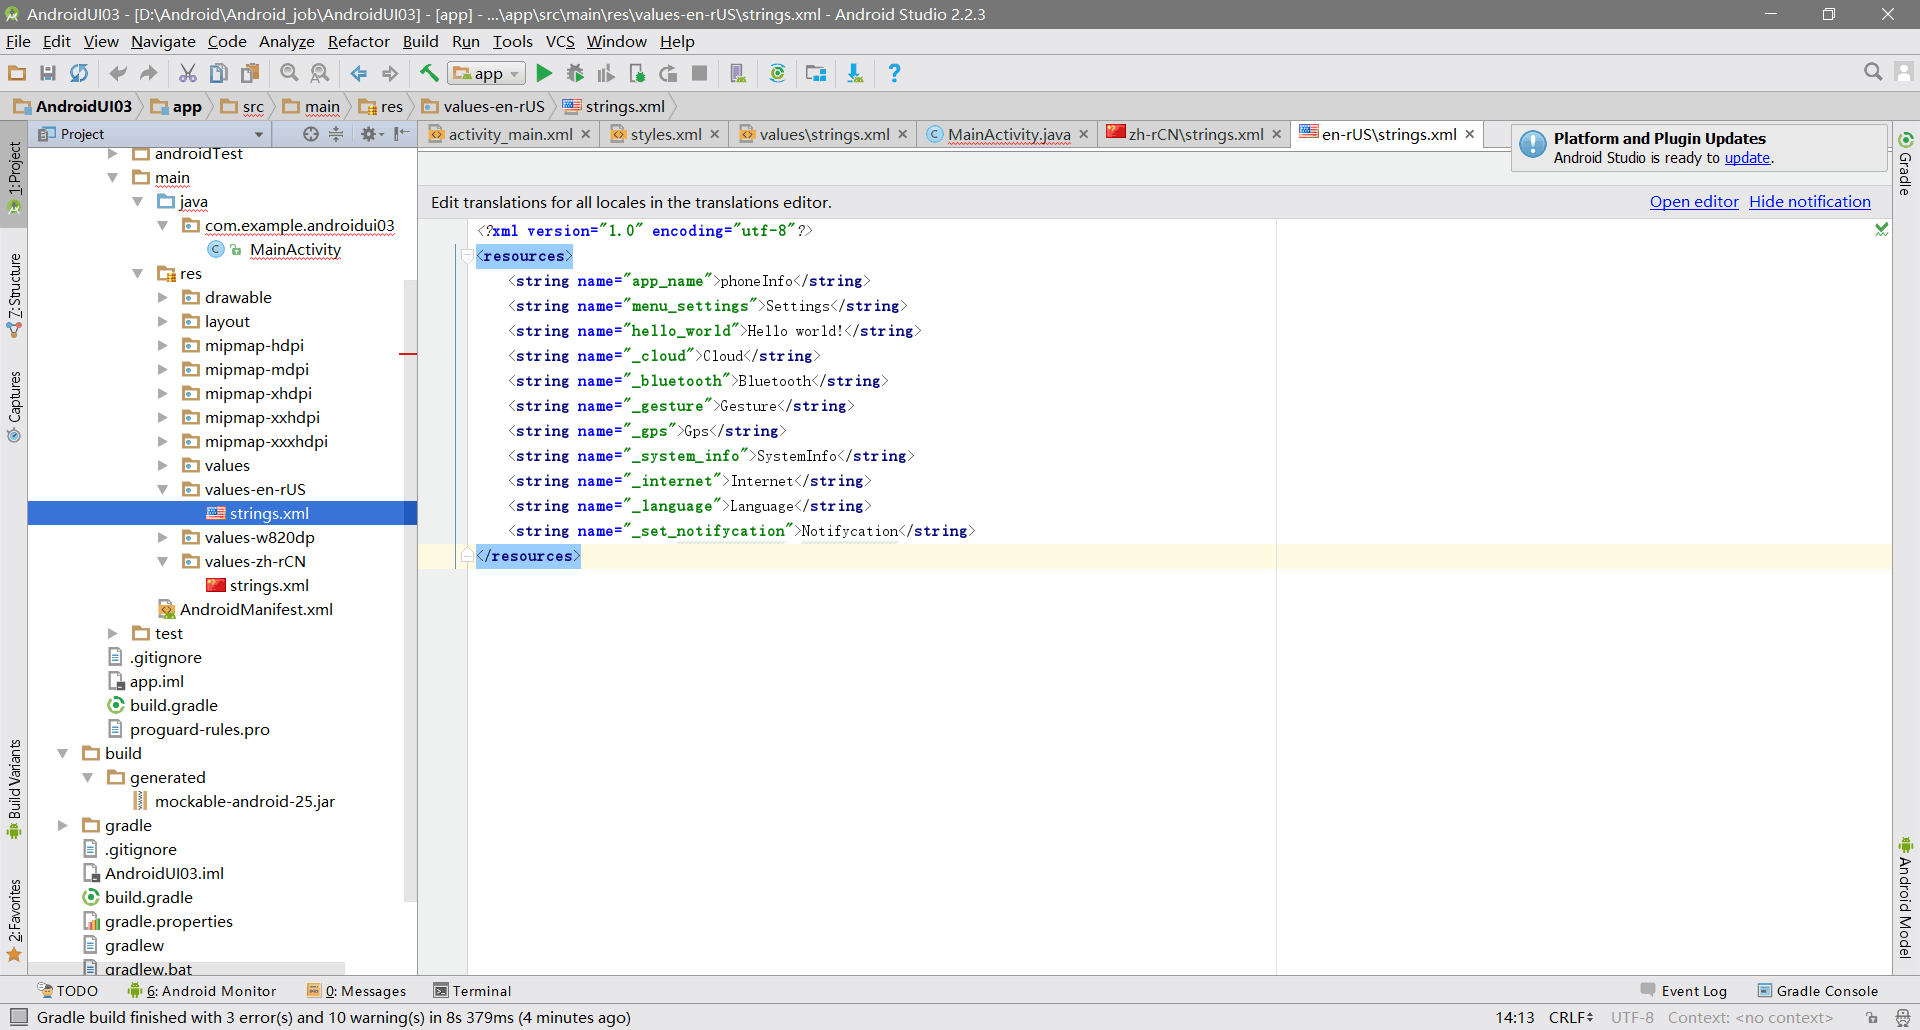This screenshot has width=1920, height=1030.
Task: Open the Terminal tool window
Action: click(x=473, y=991)
